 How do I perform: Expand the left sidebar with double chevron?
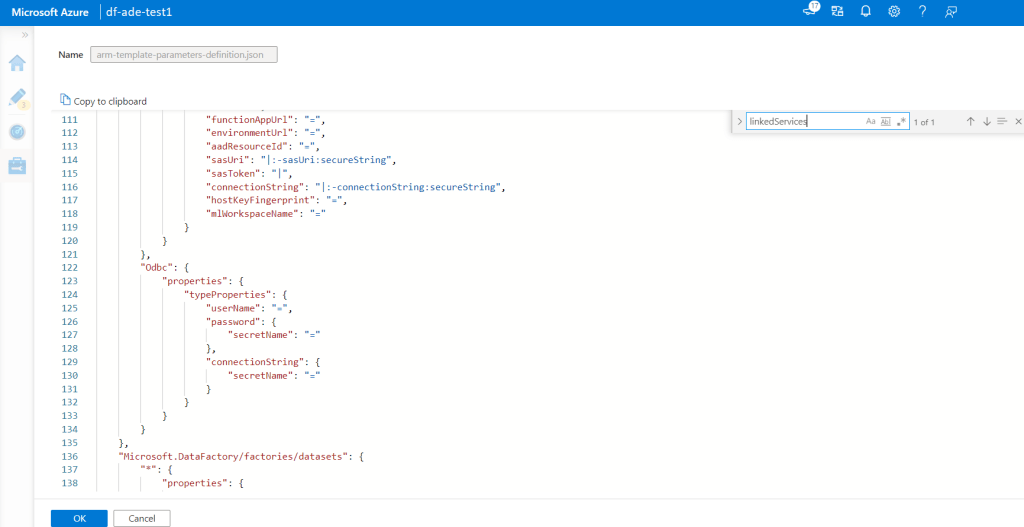tap(24, 35)
